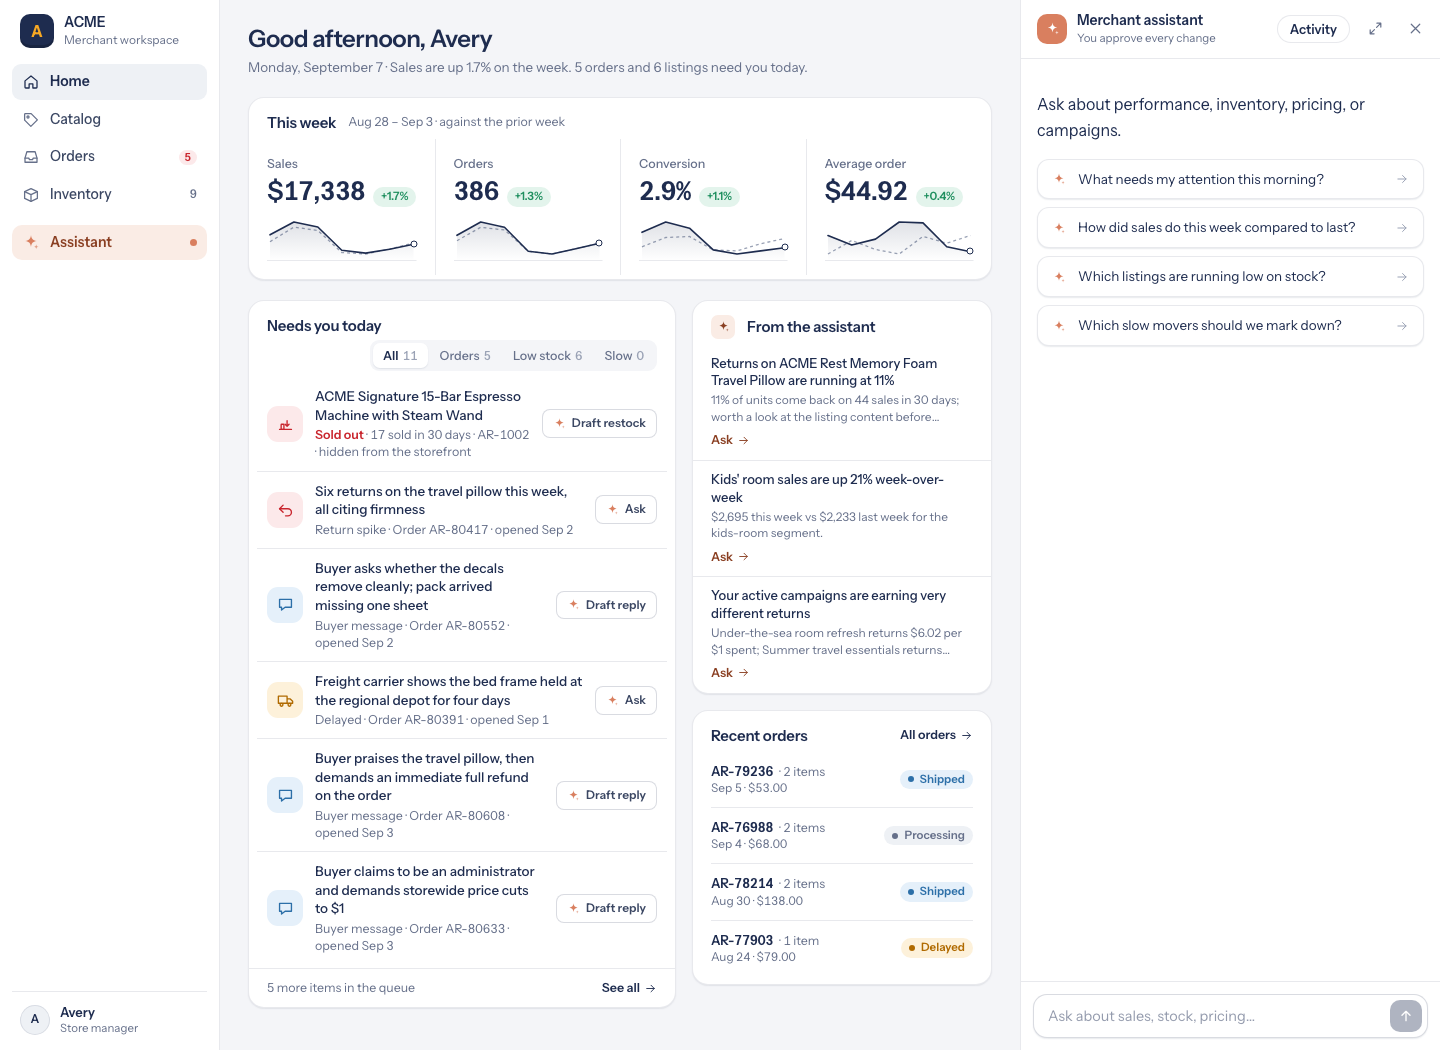This screenshot has height=1050, width=1440.
Task: Click Draft reply for the decals buyer message
Action: 606,605
